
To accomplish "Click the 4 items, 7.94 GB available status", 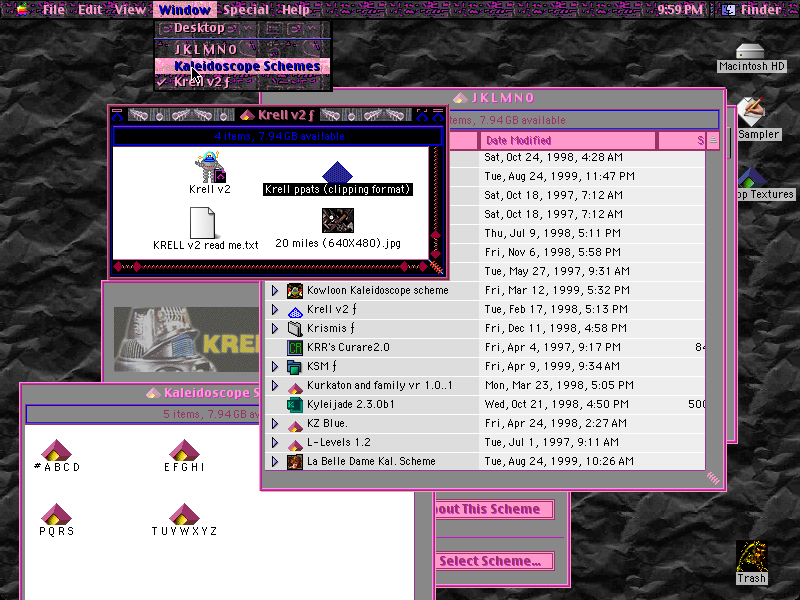I will tap(278, 136).
